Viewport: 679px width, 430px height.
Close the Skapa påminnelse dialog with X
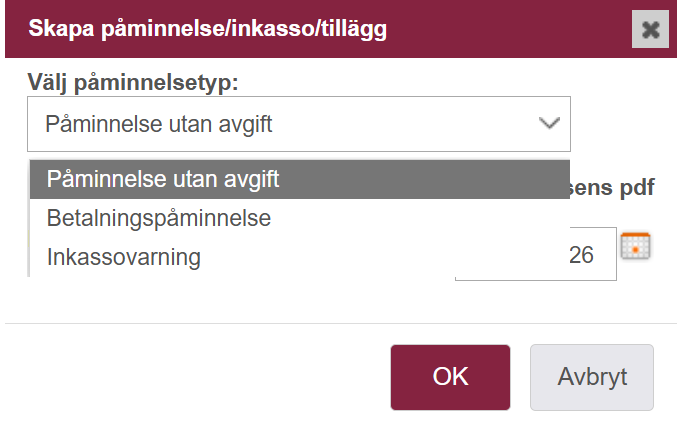(650, 29)
